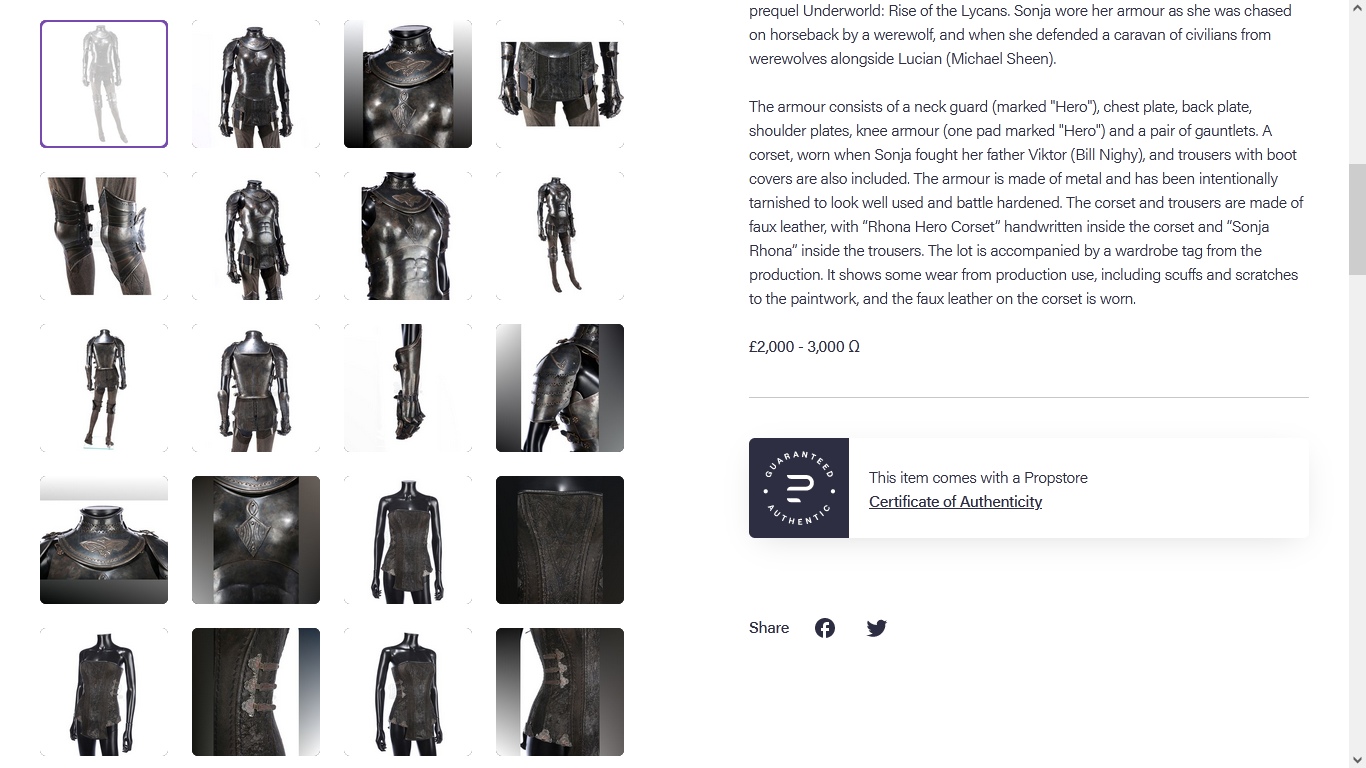Click the scrollbar down arrow

pos(1357,759)
